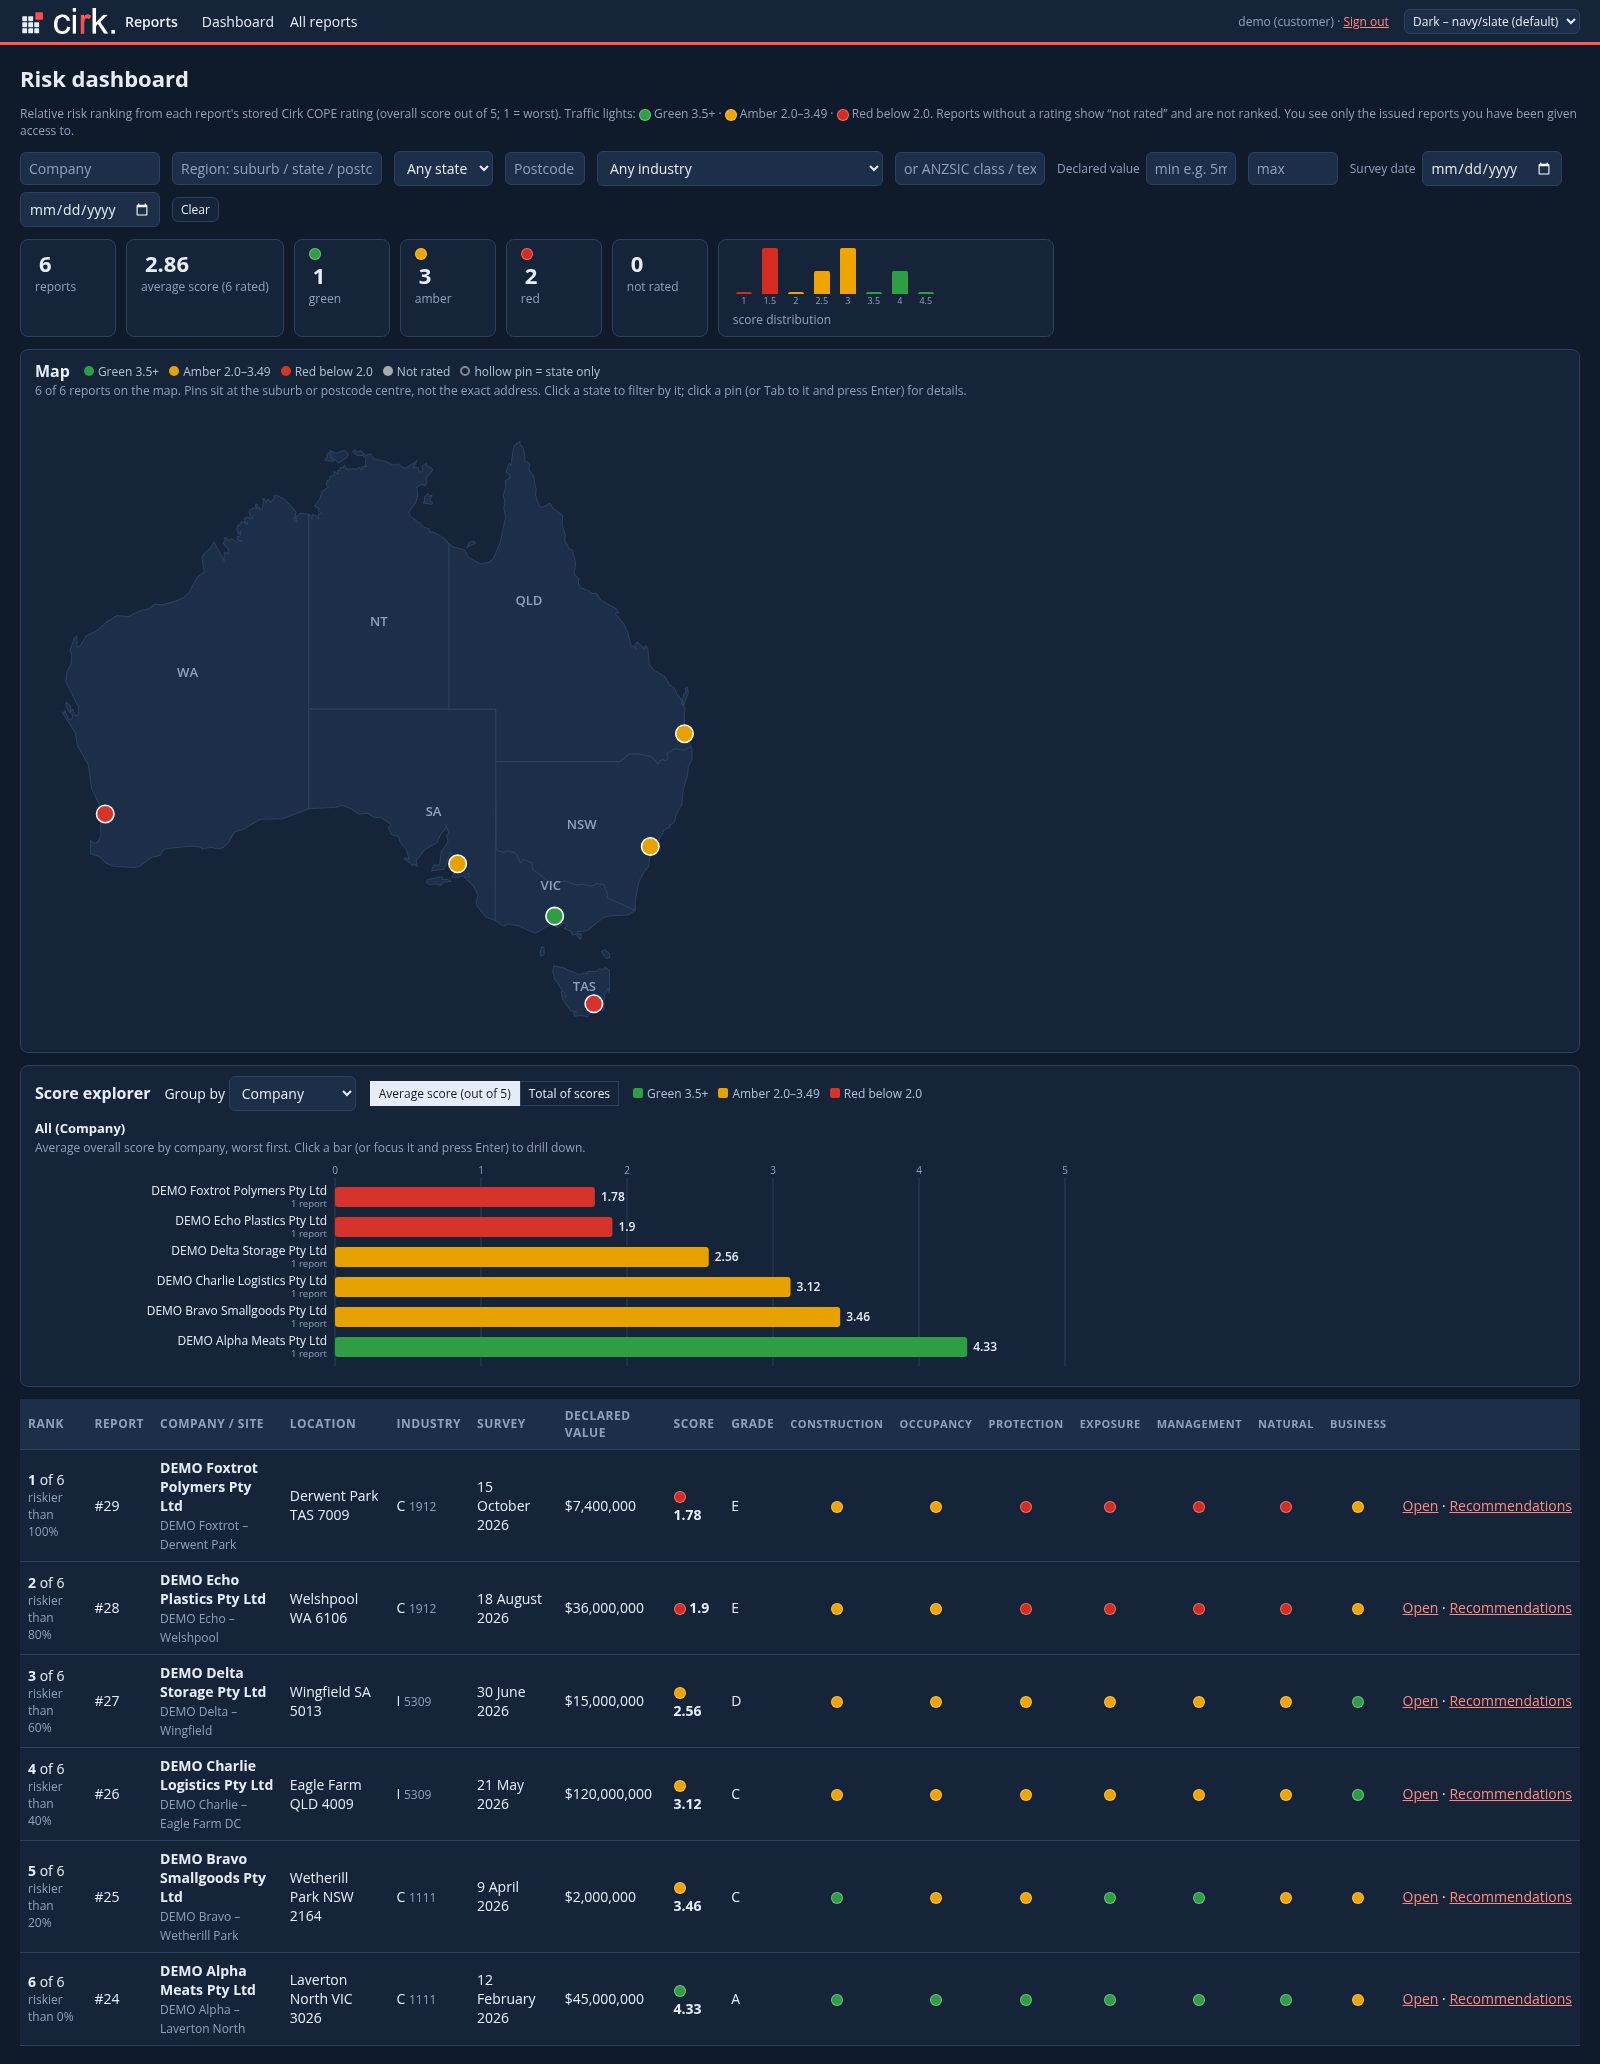Image resolution: width=1600 pixels, height=2064 pixels.
Task: Focus the Declared value min input
Action: (1191, 169)
